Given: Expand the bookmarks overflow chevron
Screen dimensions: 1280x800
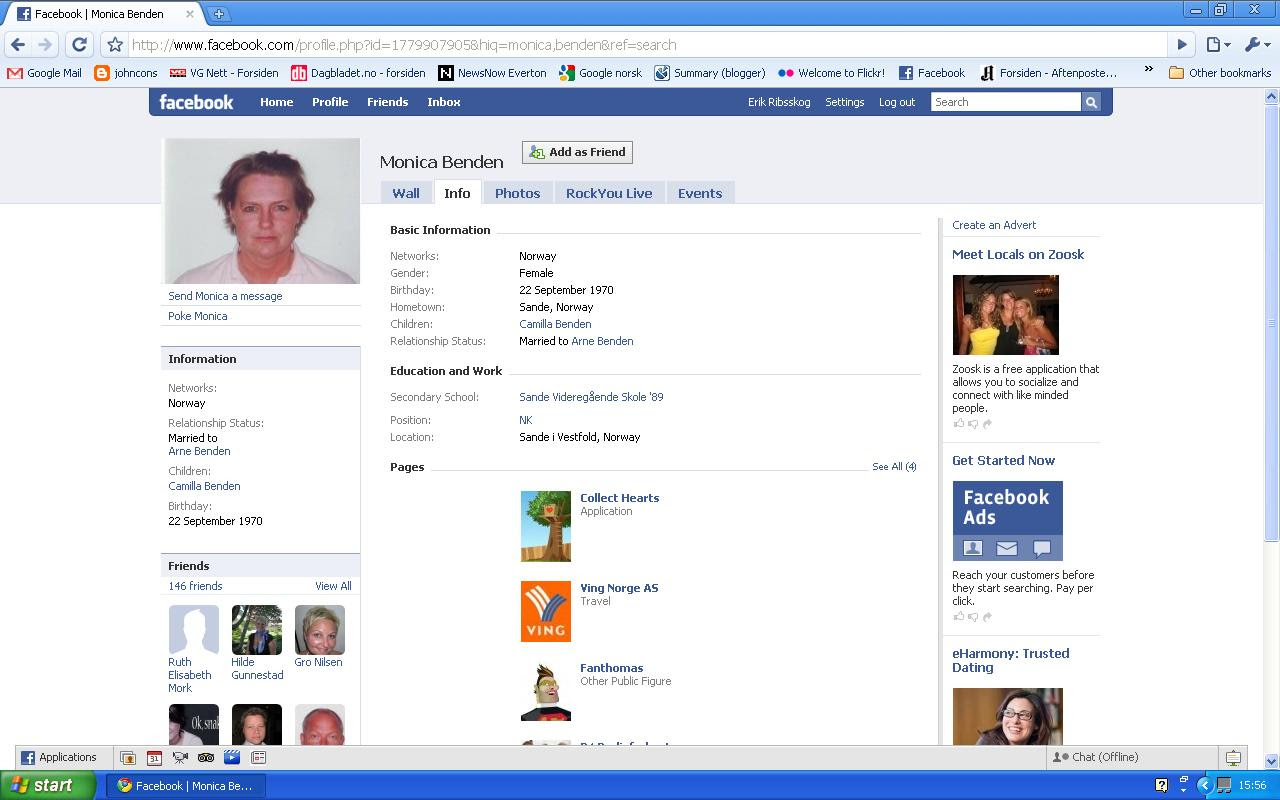Looking at the screenshot, I should click(1148, 70).
